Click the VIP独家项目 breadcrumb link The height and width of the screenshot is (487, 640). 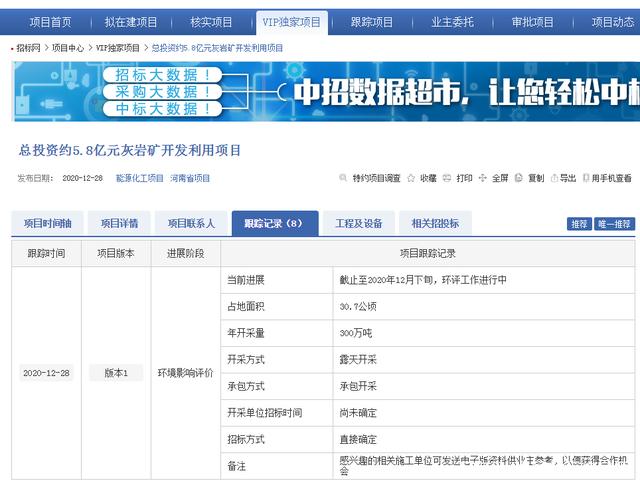tap(118, 48)
